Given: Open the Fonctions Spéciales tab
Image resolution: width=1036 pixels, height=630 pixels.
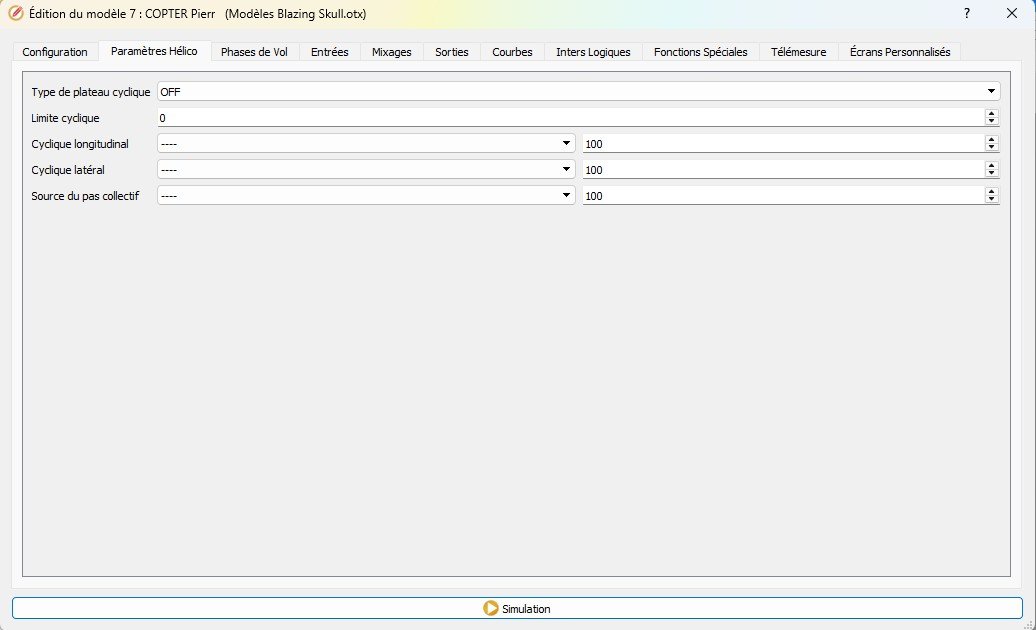Looking at the screenshot, I should tap(700, 52).
